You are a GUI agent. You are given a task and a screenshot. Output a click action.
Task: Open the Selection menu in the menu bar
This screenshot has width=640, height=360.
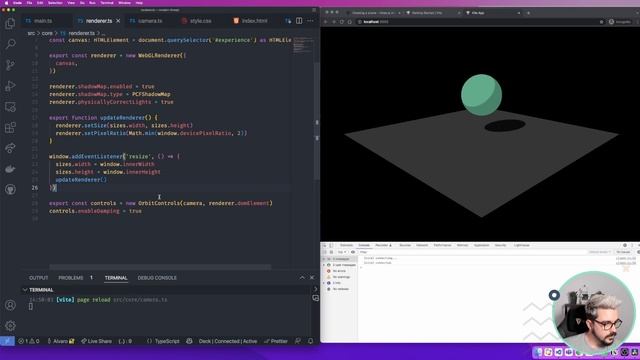pyautogui.click(x=55, y=3)
